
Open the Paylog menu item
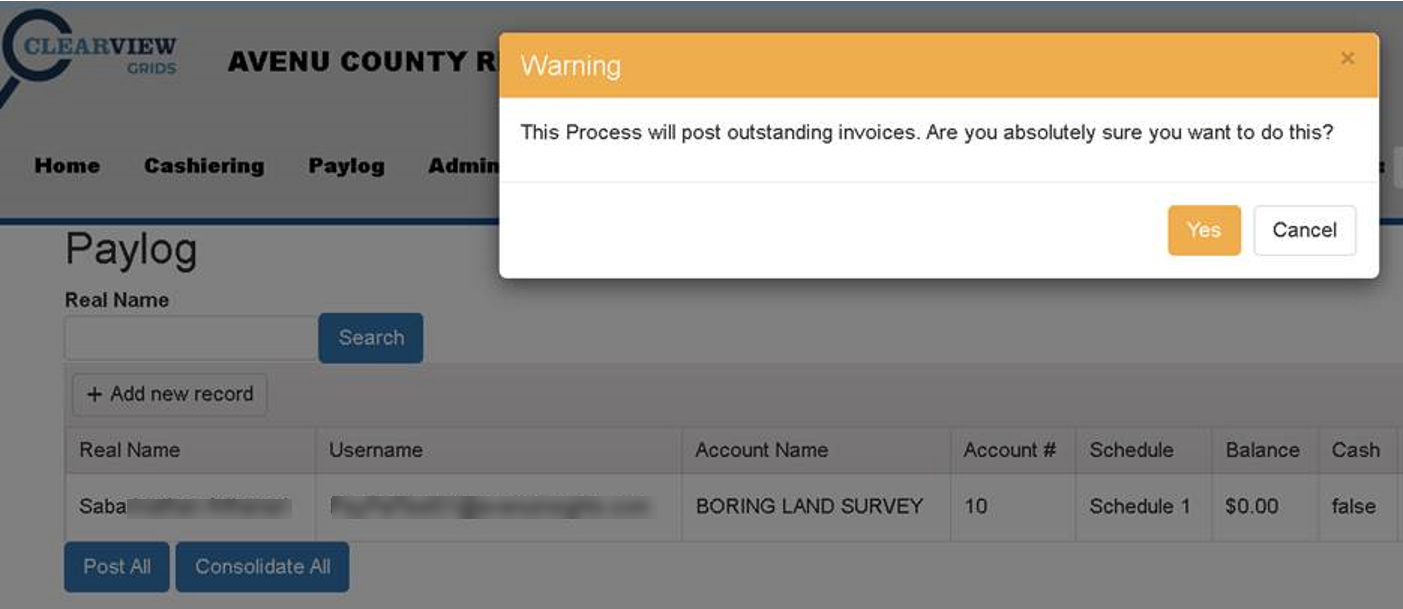tap(346, 166)
